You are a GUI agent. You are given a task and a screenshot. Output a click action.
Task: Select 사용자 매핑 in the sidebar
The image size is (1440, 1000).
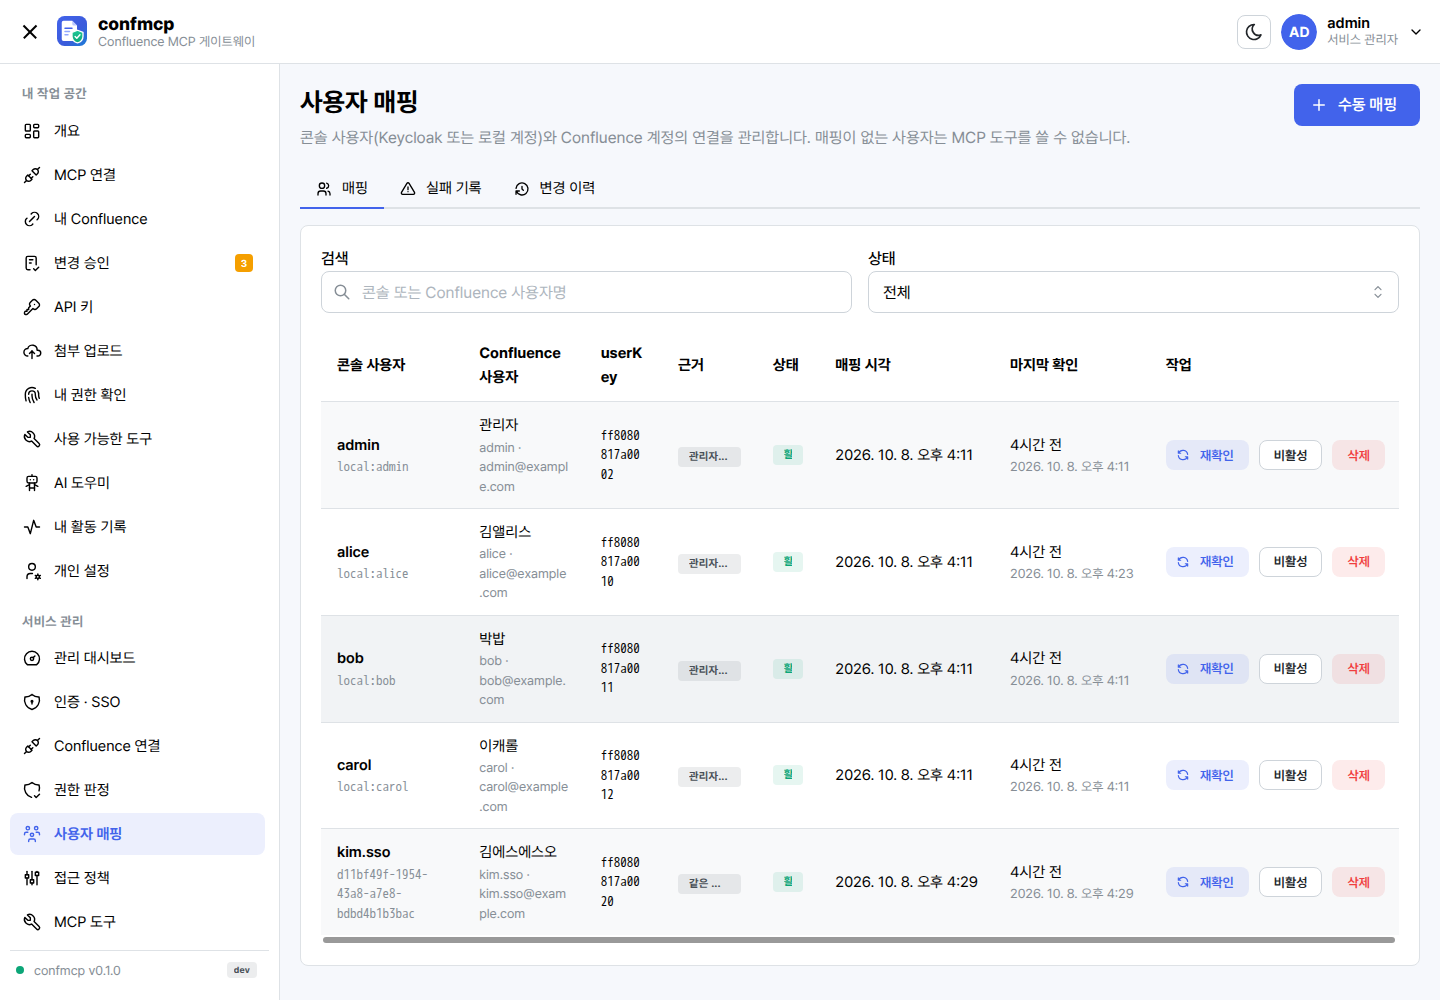click(137, 834)
